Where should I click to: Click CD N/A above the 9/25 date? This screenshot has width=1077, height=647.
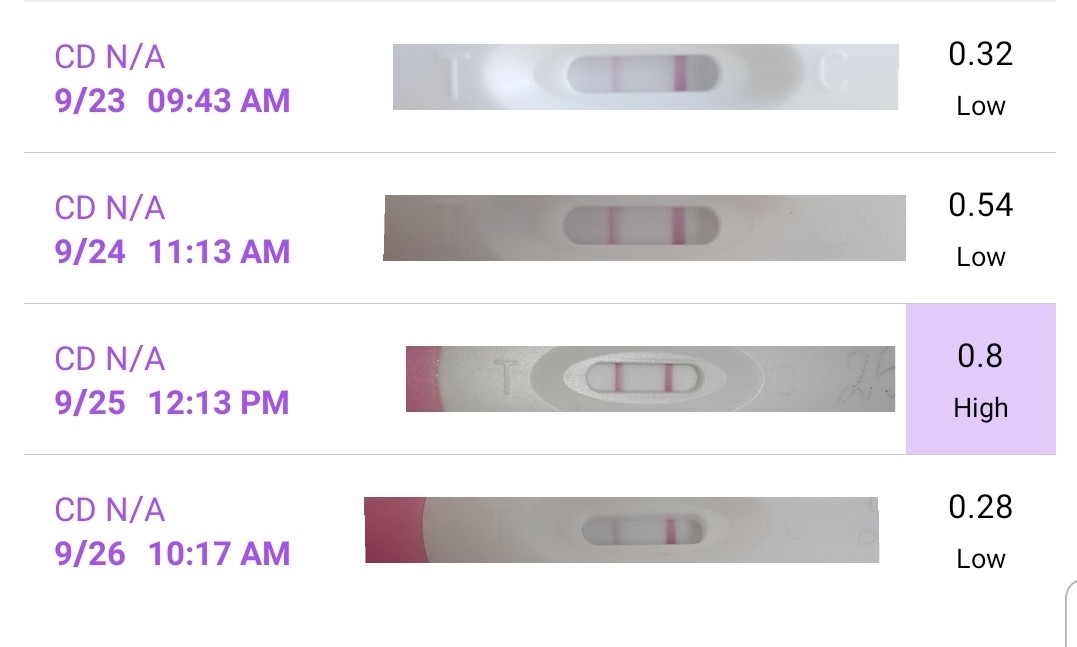(x=110, y=359)
